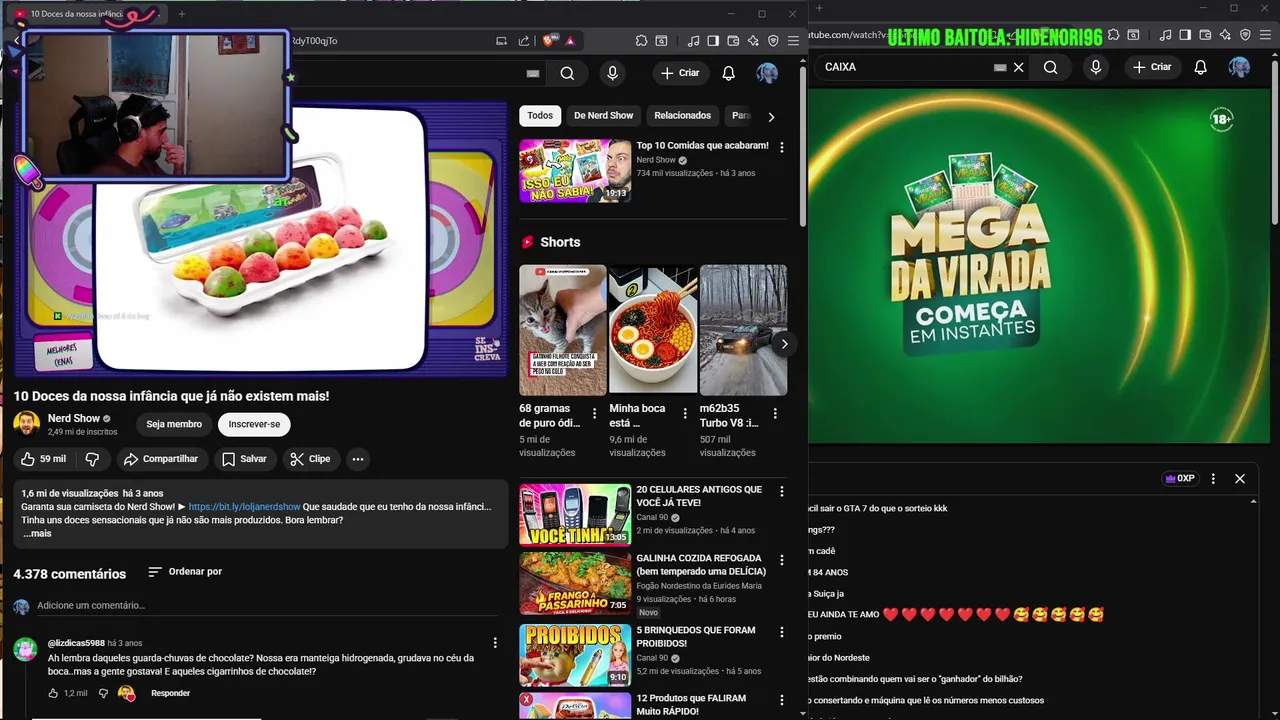Click search magnifier in right YouTube window
The image size is (1280, 720).
[1050, 67]
